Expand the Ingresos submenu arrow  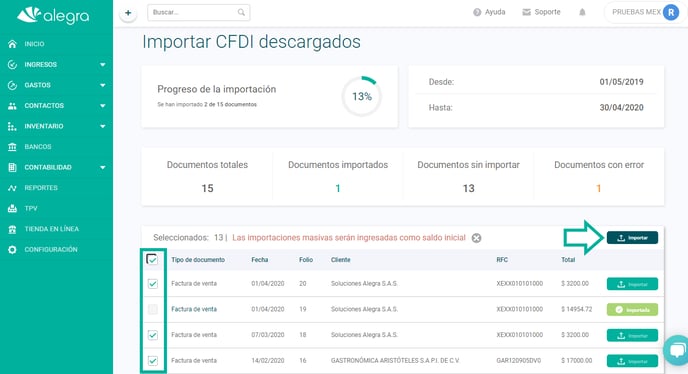(x=103, y=65)
